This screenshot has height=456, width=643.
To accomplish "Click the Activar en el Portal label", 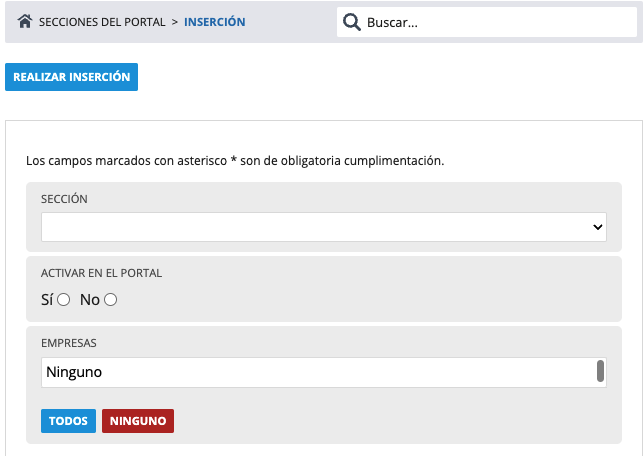I will (101, 273).
